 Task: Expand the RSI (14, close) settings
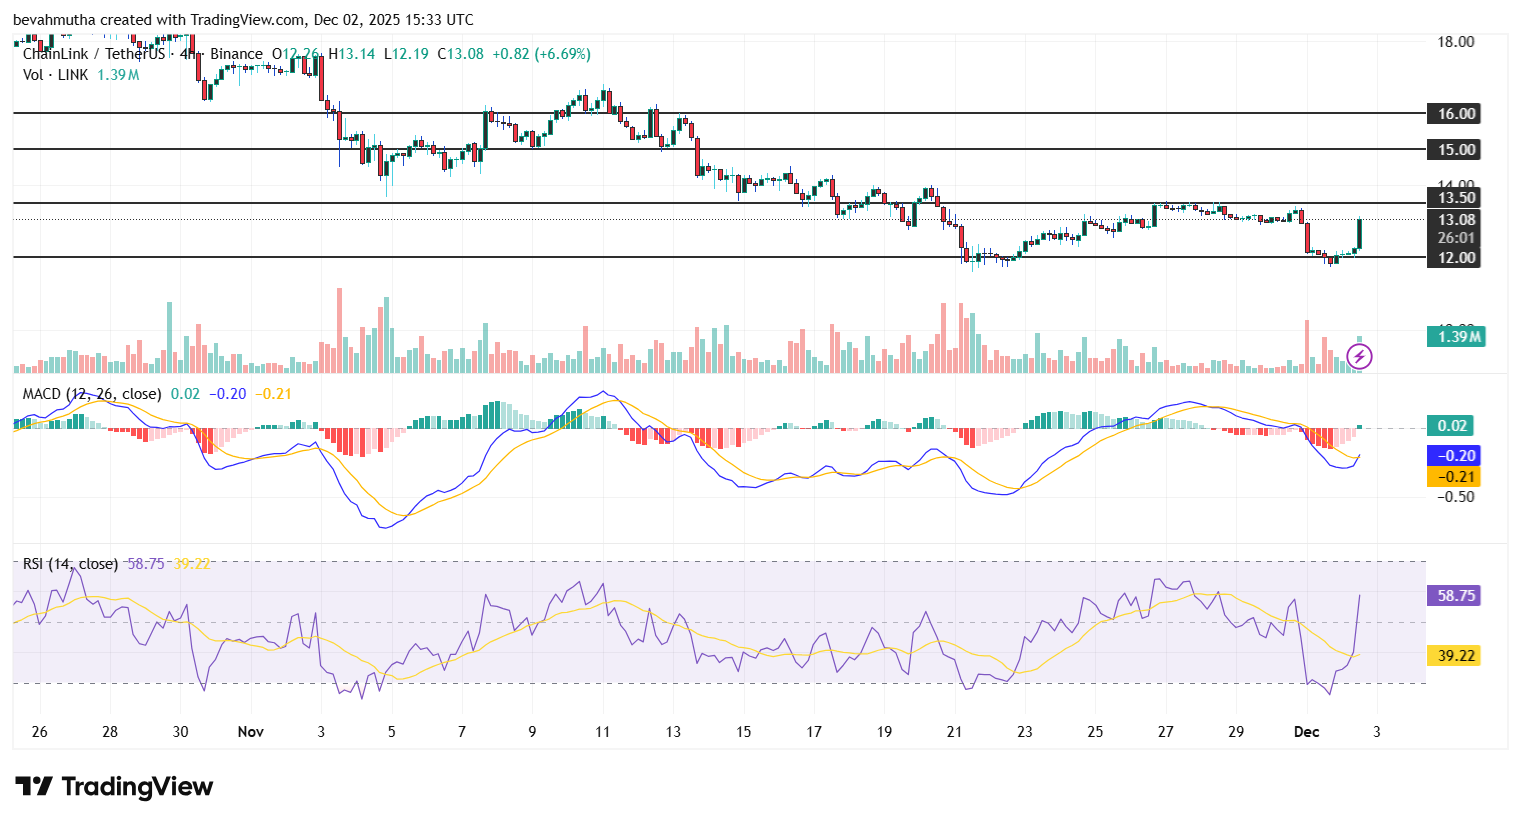pyautogui.click(x=70, y=564)
